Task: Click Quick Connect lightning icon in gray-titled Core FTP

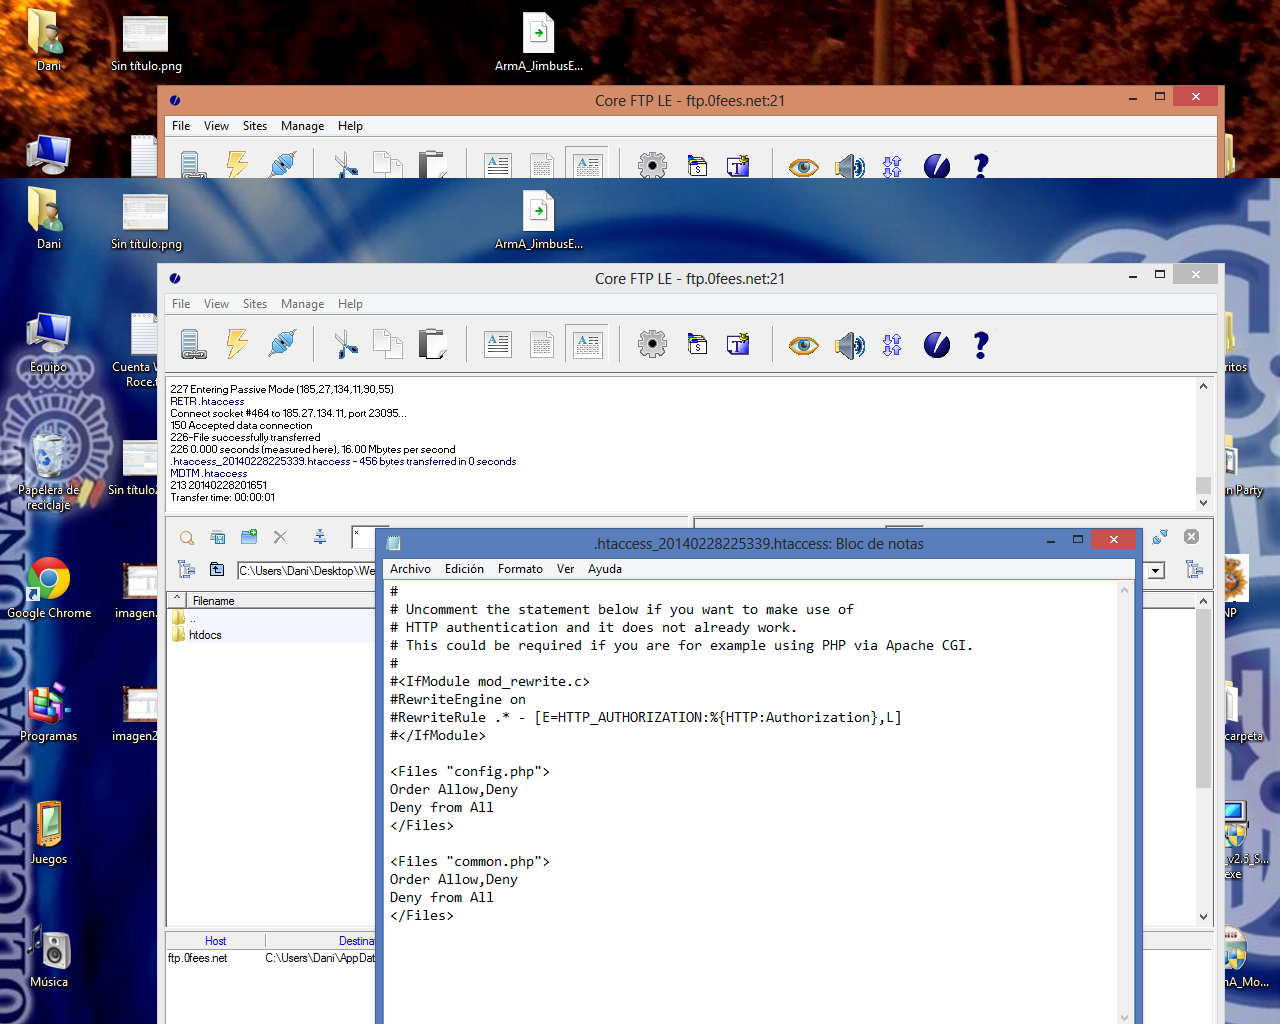Action: point(237,344)
